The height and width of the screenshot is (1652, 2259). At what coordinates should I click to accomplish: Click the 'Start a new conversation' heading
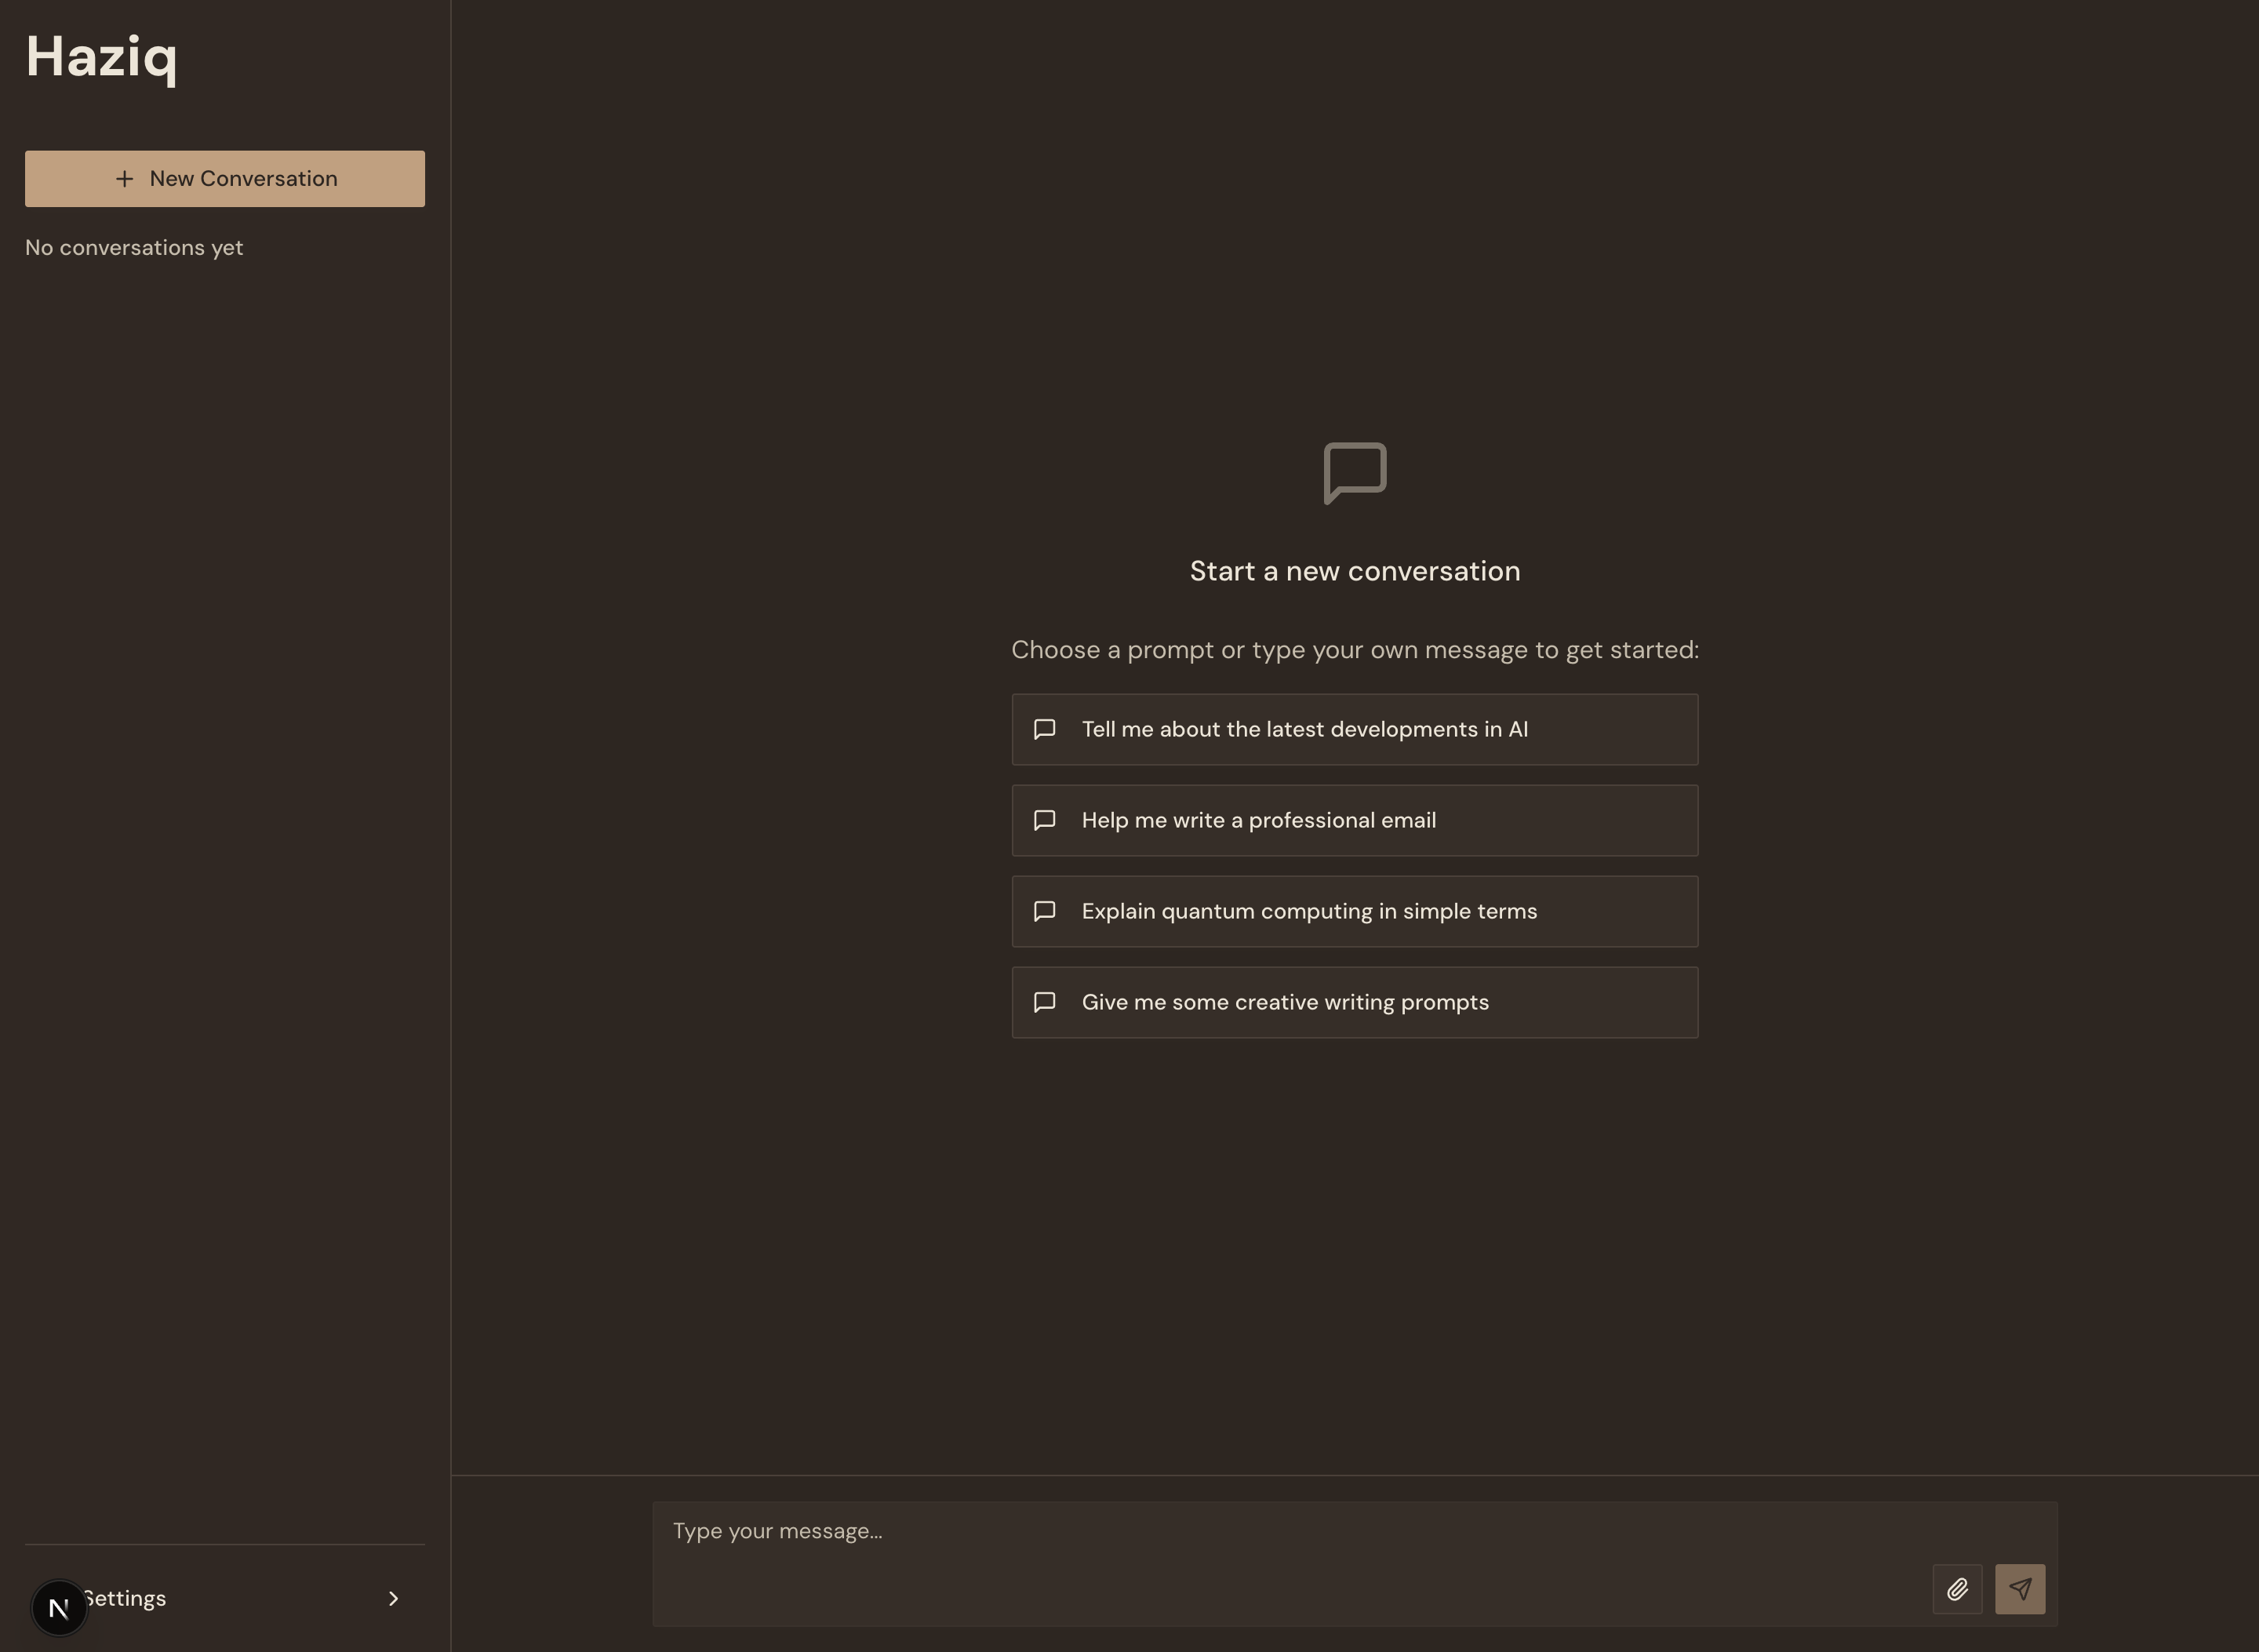[x=1354, y=570]
